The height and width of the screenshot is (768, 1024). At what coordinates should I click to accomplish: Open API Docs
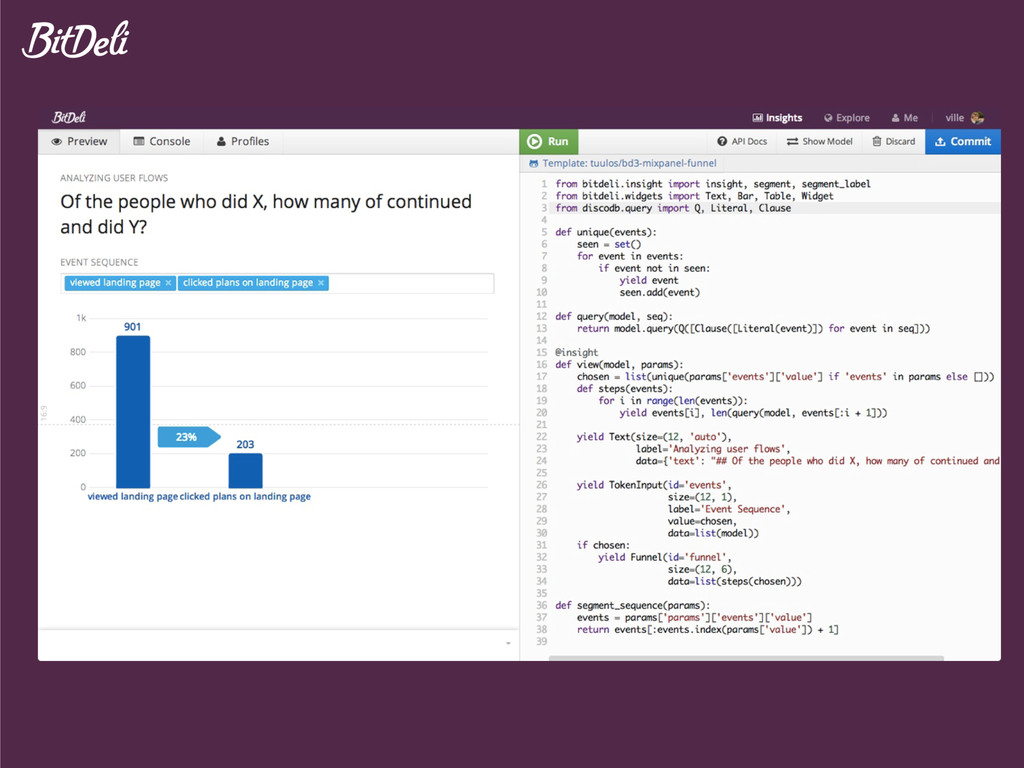[742, 142]
